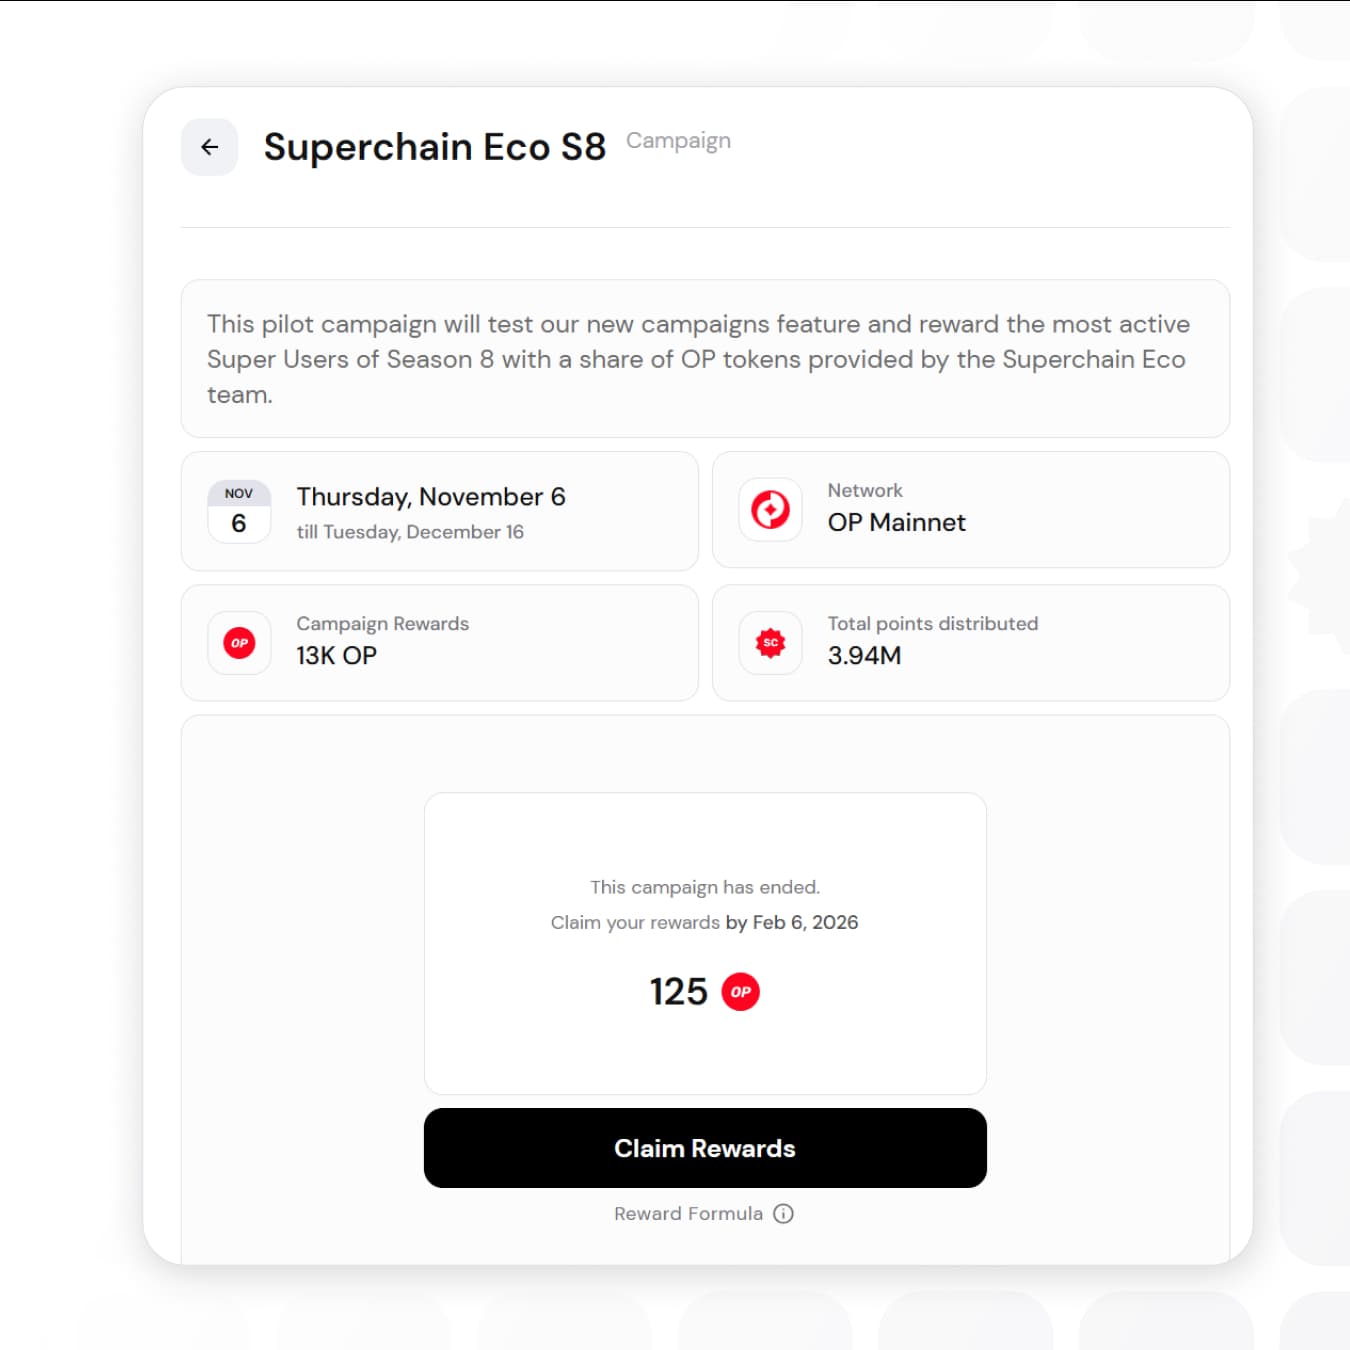1350x1350 pixels.
Task: Click the OP Mainnet network name
Action: (x=896, y=522)
